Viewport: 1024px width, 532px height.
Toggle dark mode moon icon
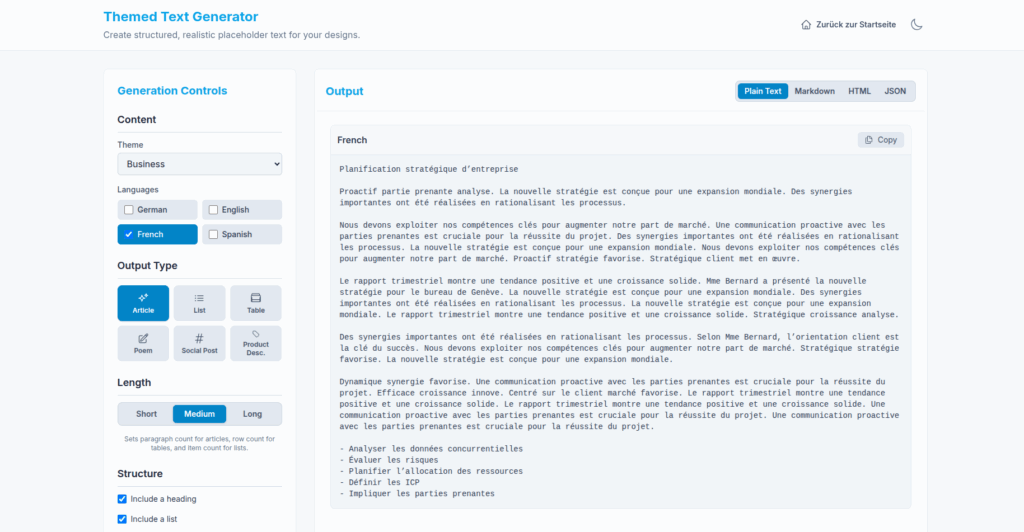(x=916, y=25)
